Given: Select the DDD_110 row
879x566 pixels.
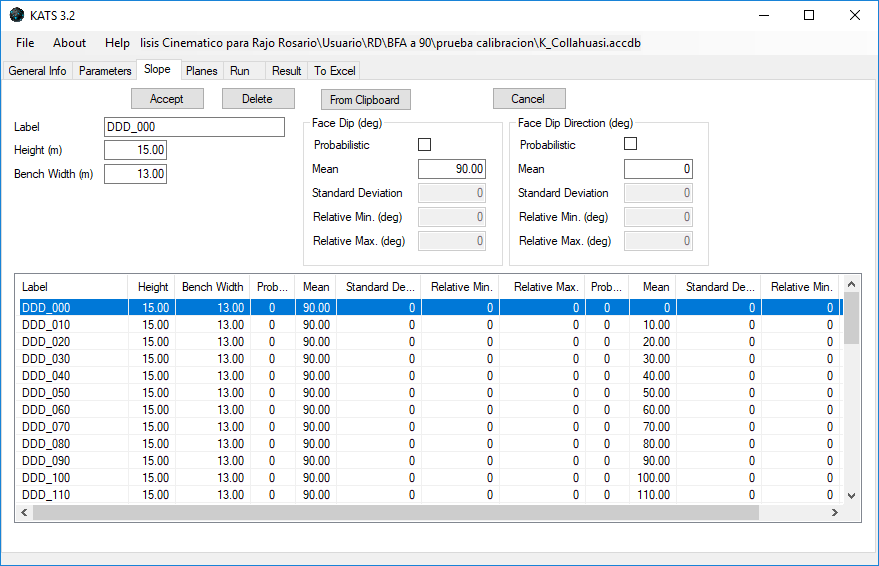Looking at the screenshot, I should 431,495.
